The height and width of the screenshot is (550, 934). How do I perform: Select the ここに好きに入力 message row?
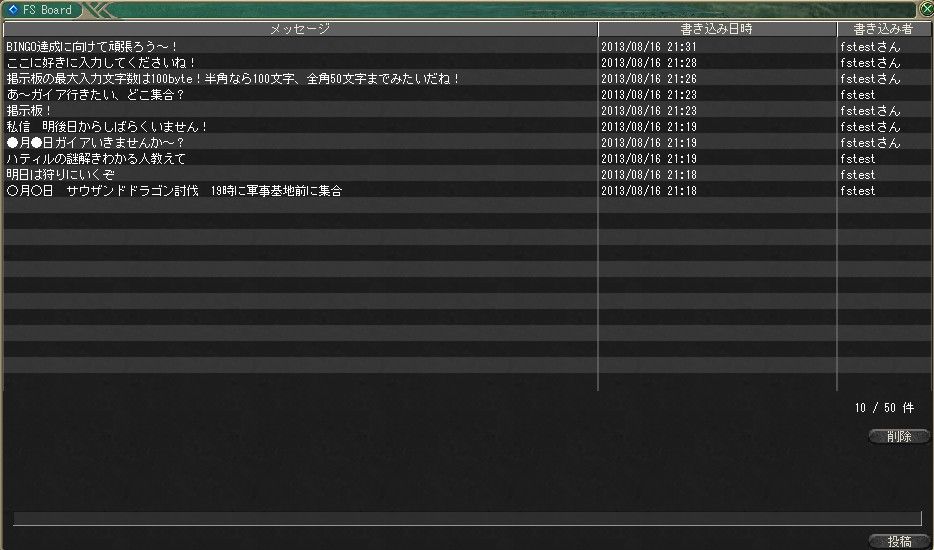click(467, 62)
